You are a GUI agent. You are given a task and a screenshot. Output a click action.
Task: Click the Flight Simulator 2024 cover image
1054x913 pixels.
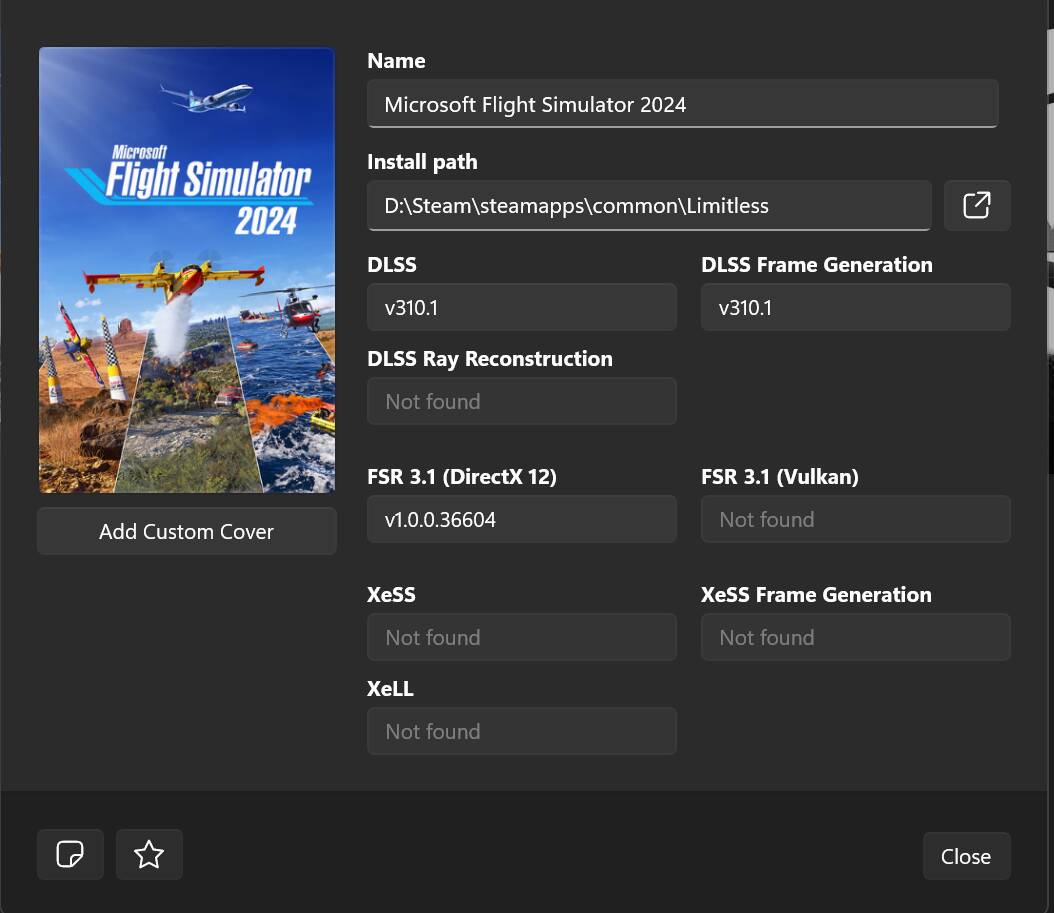pos(187,270)
